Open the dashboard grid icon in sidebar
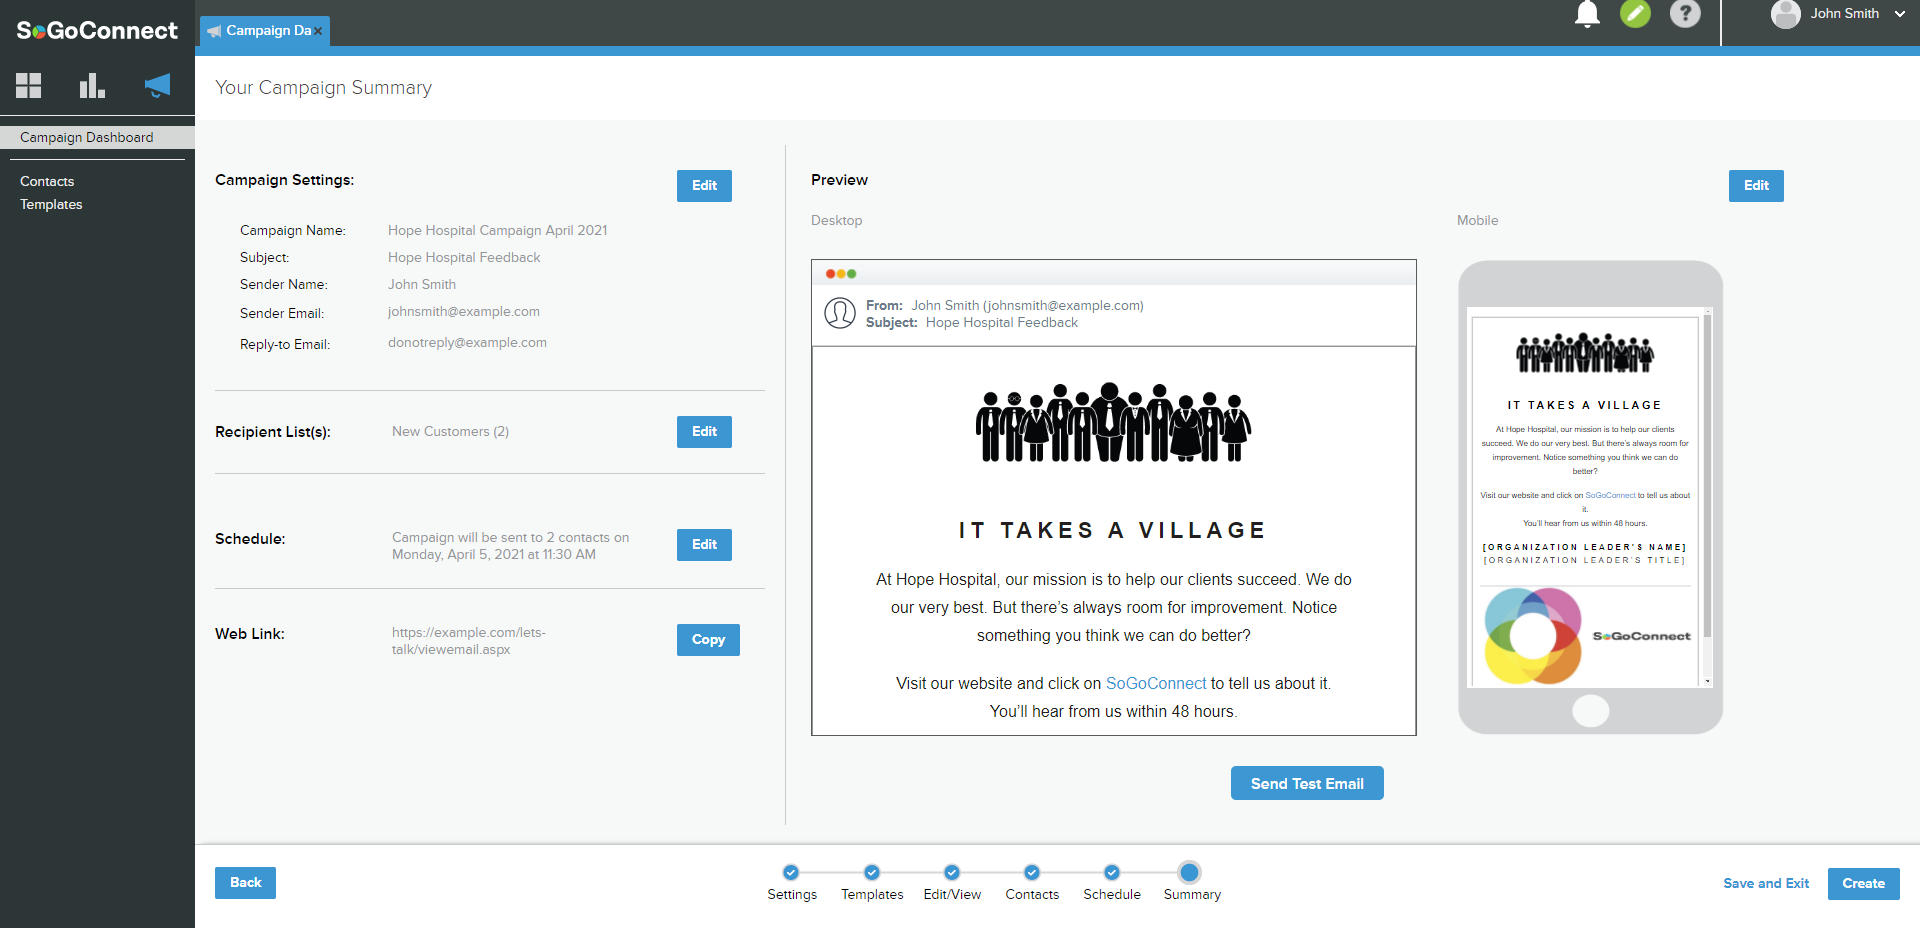This screenshot has height=928, width=1920. click(x=29, y=86)
